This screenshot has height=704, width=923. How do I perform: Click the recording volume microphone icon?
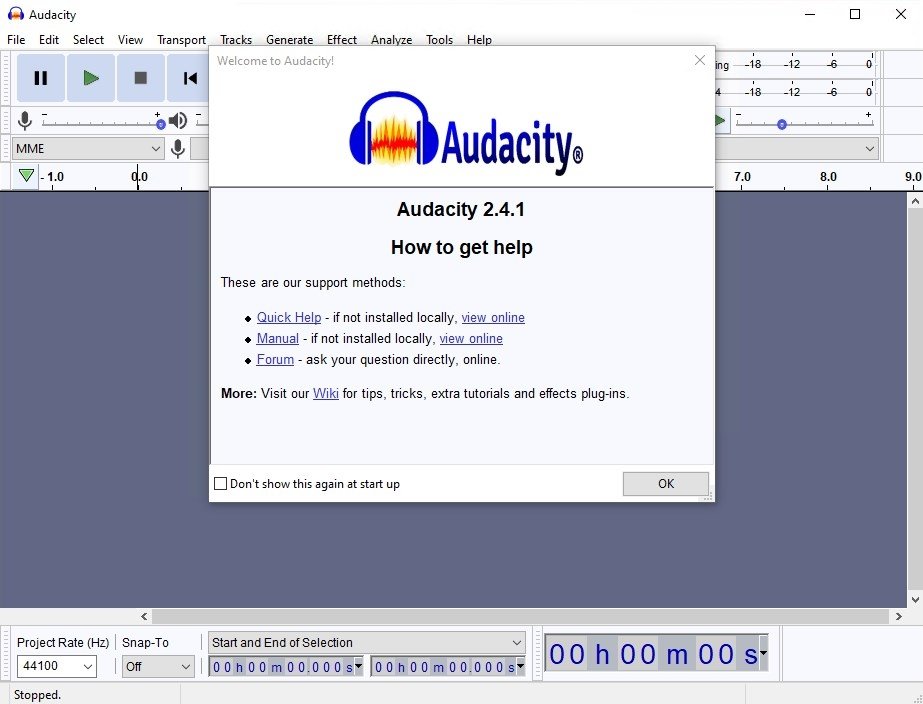(25, 121)
